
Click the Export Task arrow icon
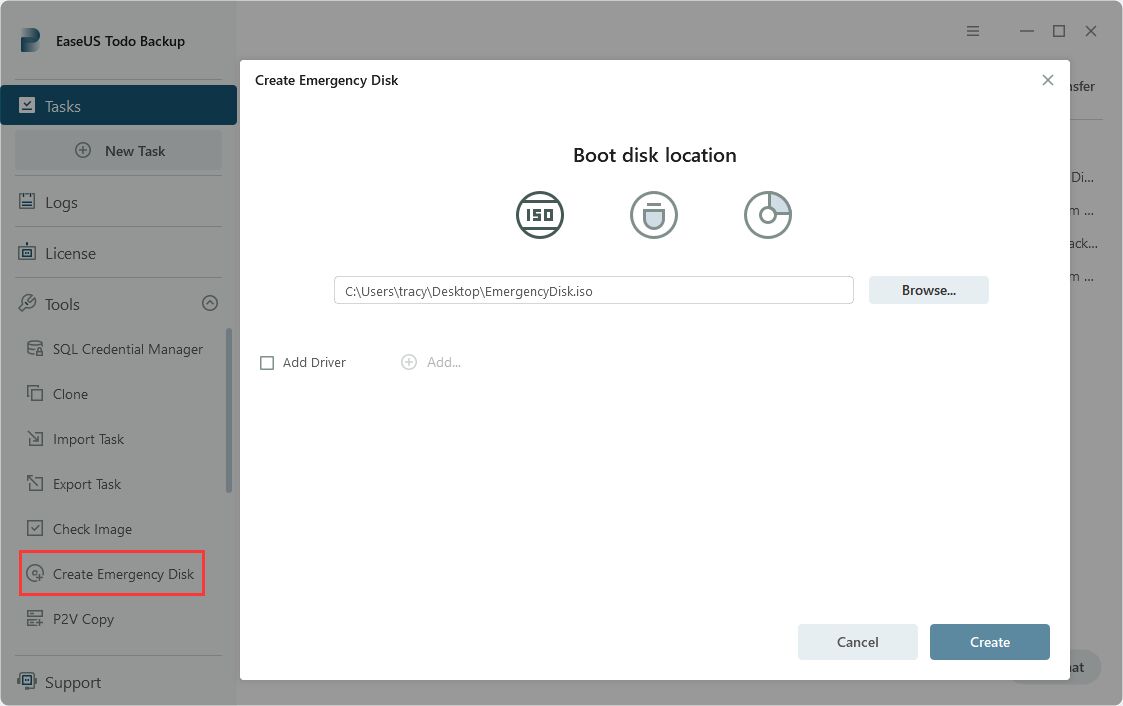(x=34, y=483)
